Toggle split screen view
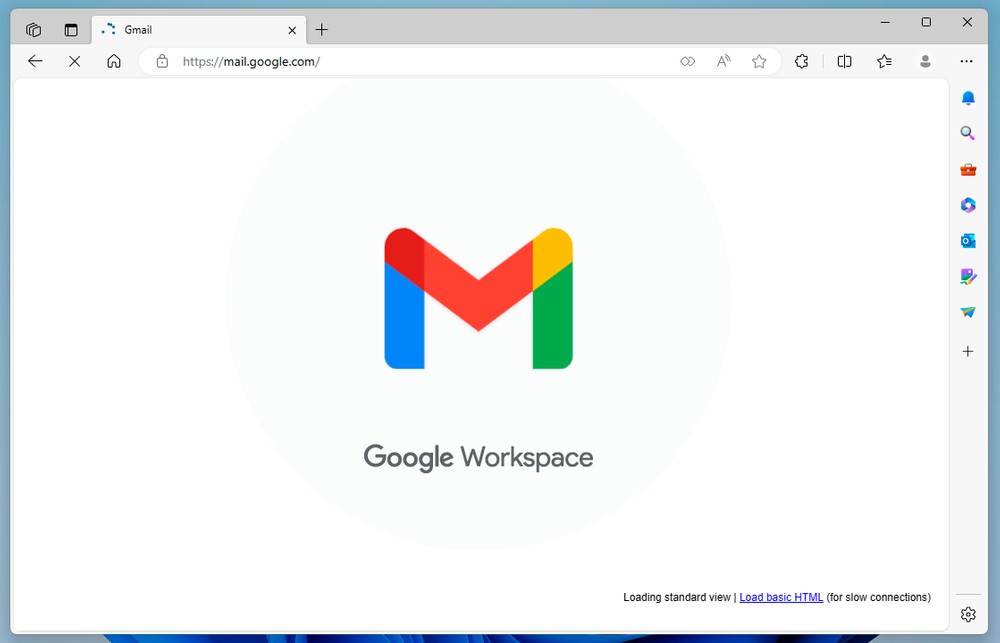This screenshot has width=1000, height=643. [x=844, y=61]
